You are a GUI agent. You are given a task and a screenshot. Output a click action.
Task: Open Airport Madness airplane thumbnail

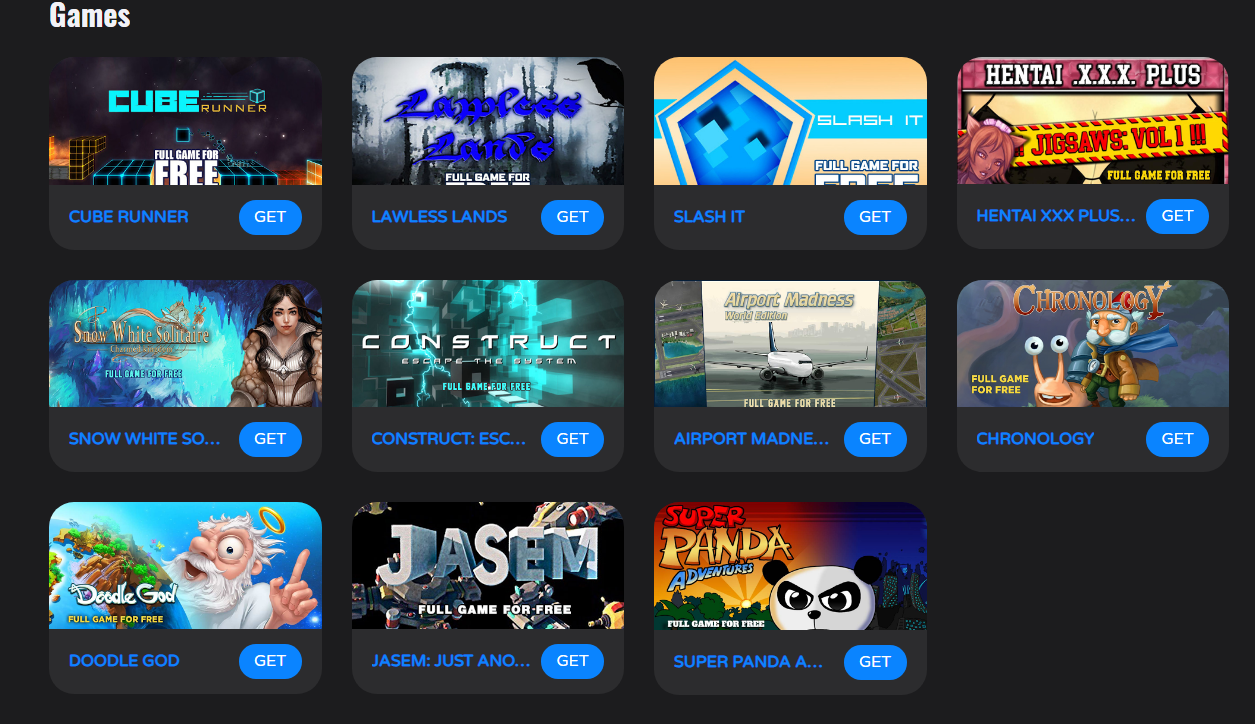point(790,344)
